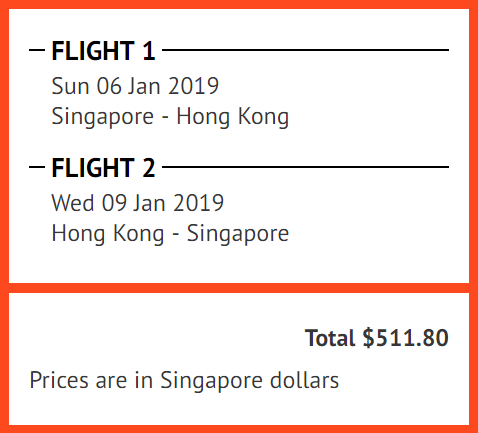Click Hong Kong in the Flight 1 route
The width and height of the screenshot is (478, 433).
(x=233, y=117)
